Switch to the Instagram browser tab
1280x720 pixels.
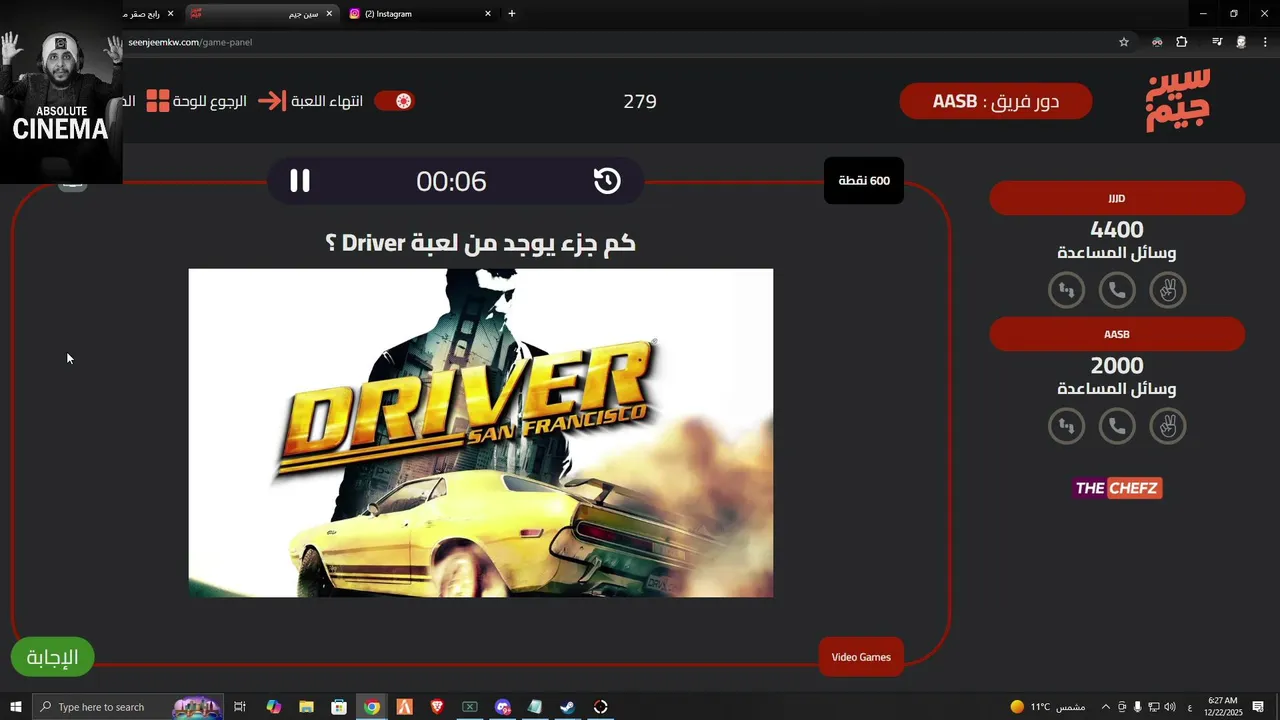[420, 14]
